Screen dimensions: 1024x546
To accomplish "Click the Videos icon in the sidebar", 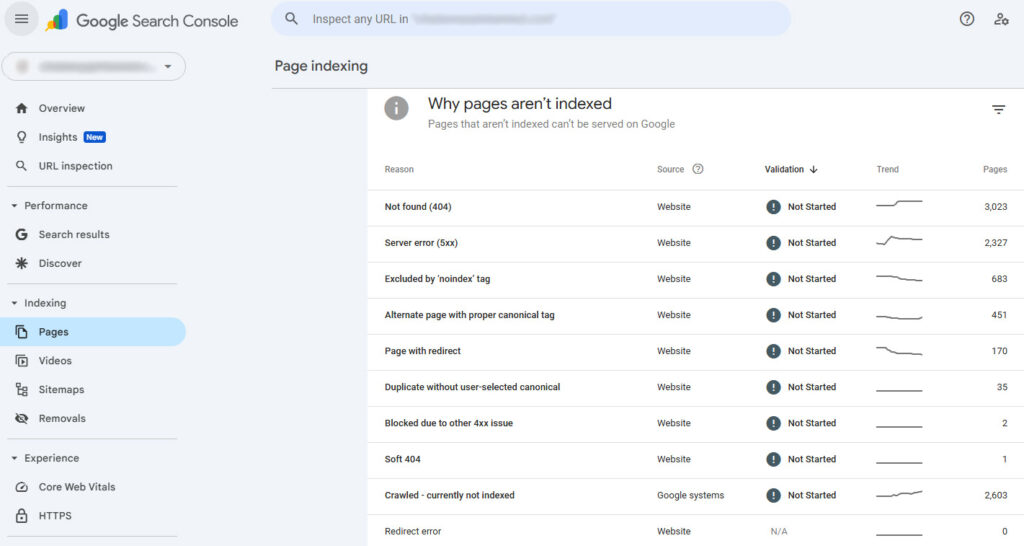I will click(22, 361).
